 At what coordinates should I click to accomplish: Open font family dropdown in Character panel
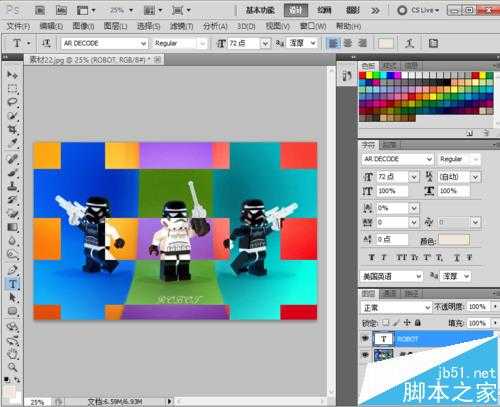tap(429, 159)
